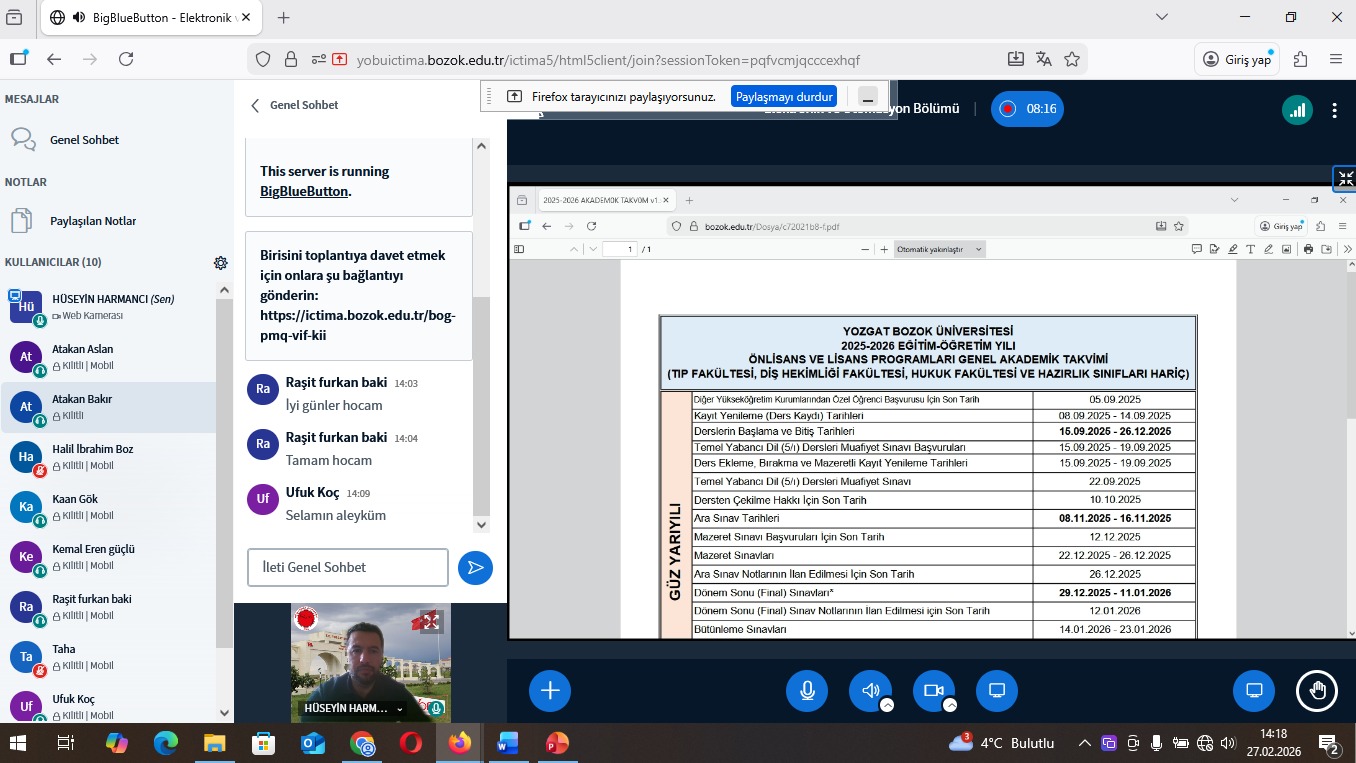Screen dimensions: 1356x763
Task: Open the dropdown on HÜSEYİN HARM... webcam label
Action: point(400,708)
